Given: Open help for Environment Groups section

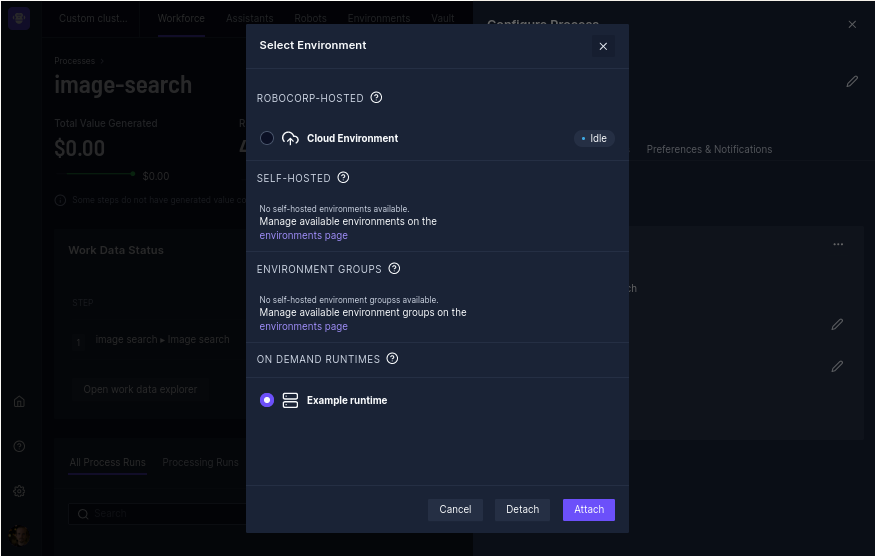Looking at the screenshot, I should pos(394,269).
